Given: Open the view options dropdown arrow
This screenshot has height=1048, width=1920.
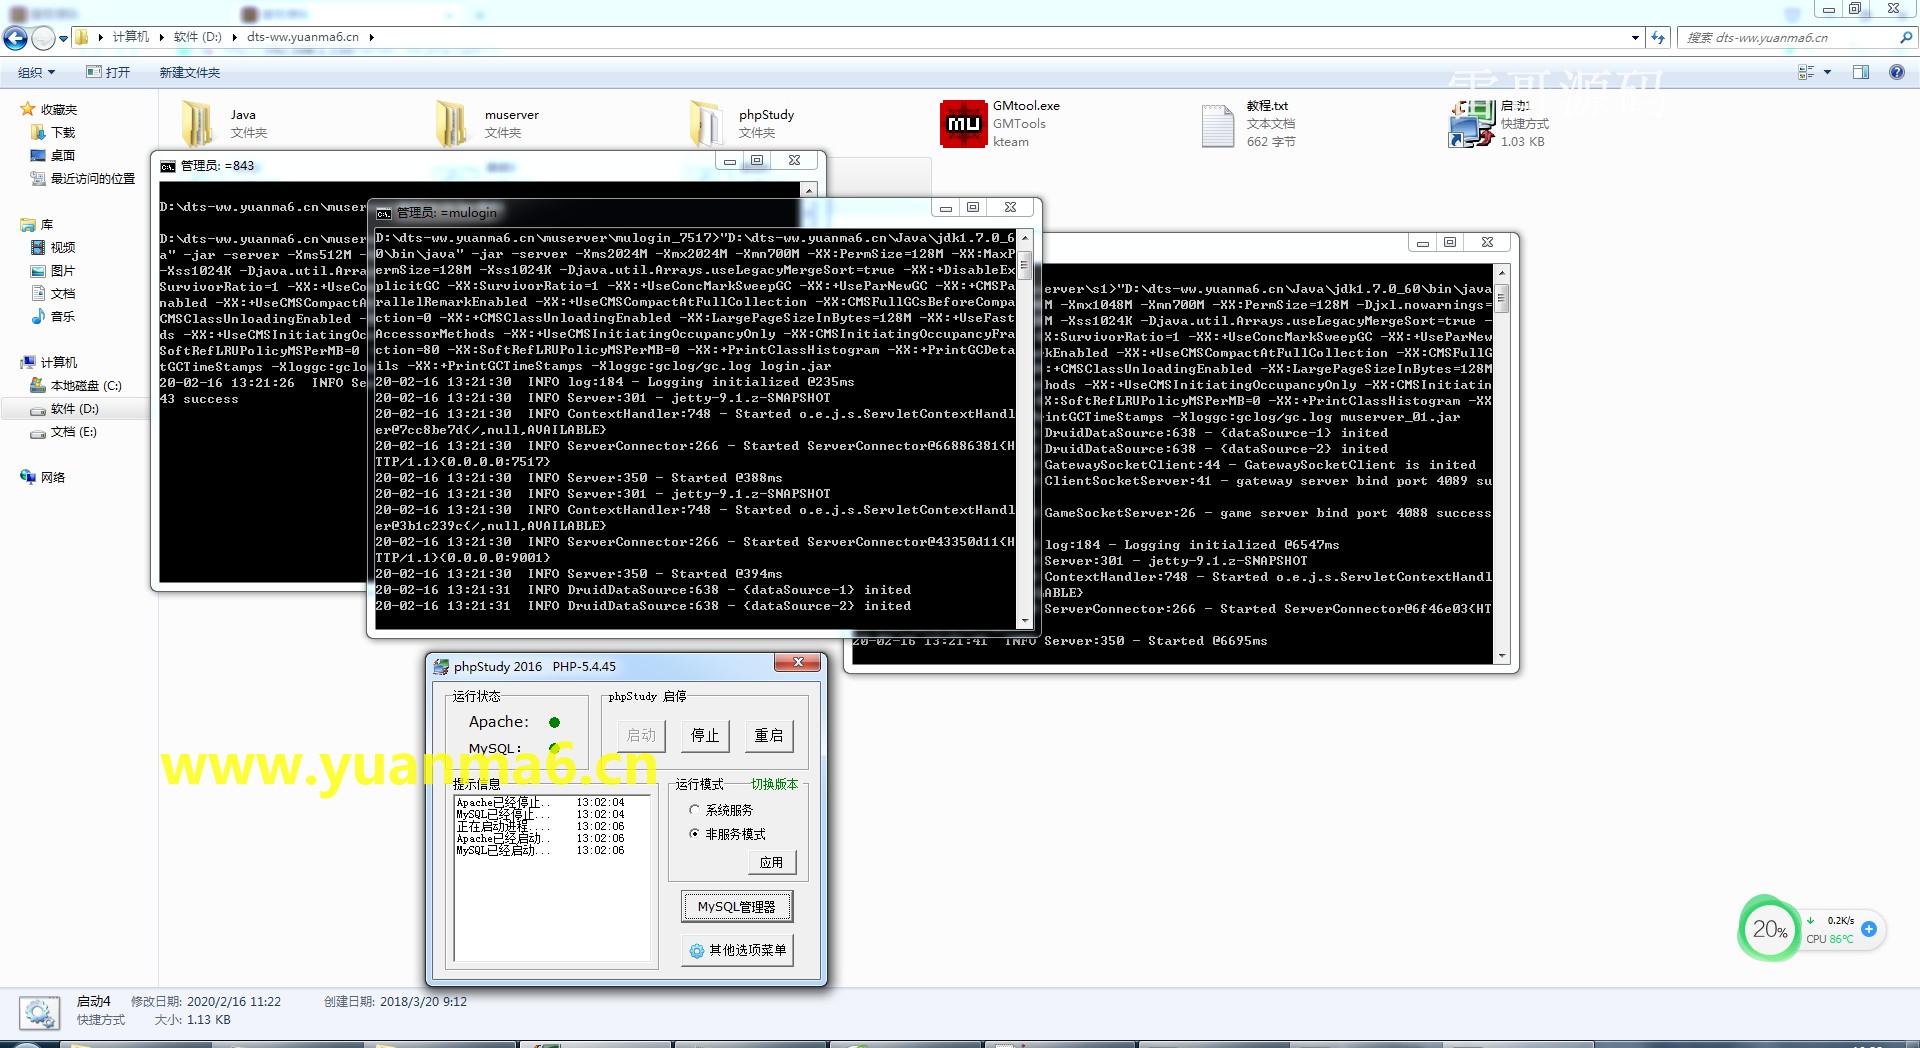Looking at the screenshot, I should click(1827, 72).
